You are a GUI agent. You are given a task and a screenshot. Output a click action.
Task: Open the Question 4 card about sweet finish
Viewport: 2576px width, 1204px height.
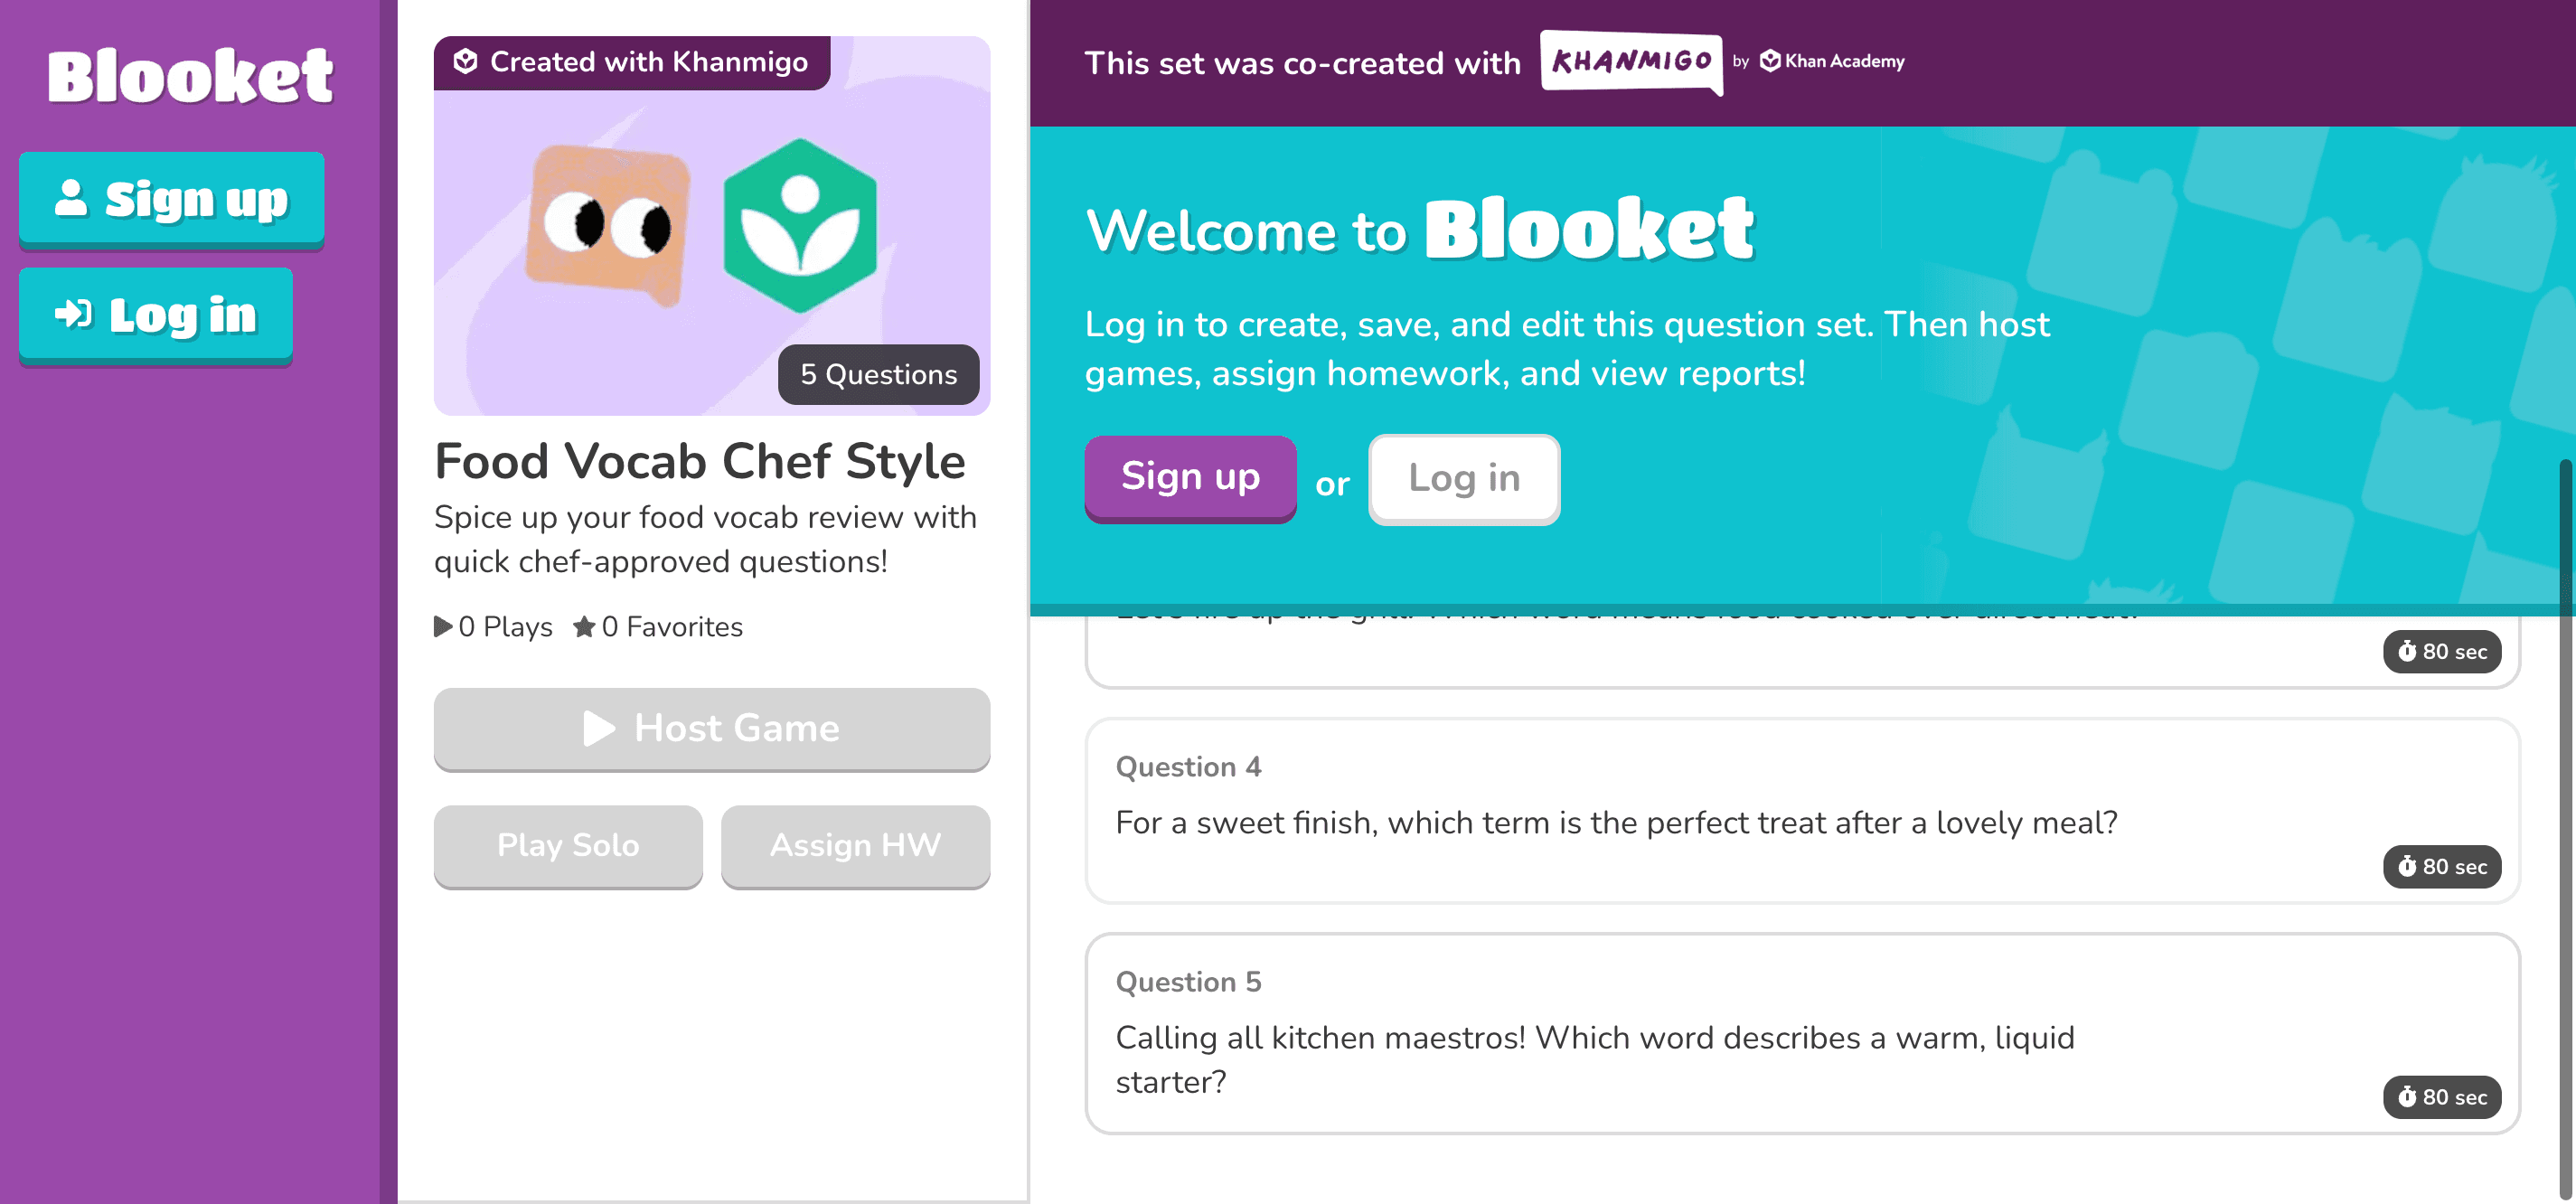[1802, 810]
